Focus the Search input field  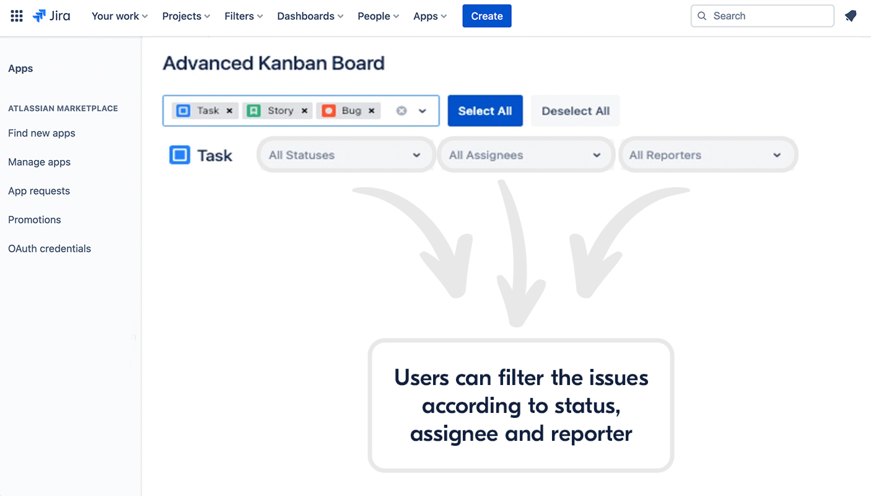coord(762,16)
